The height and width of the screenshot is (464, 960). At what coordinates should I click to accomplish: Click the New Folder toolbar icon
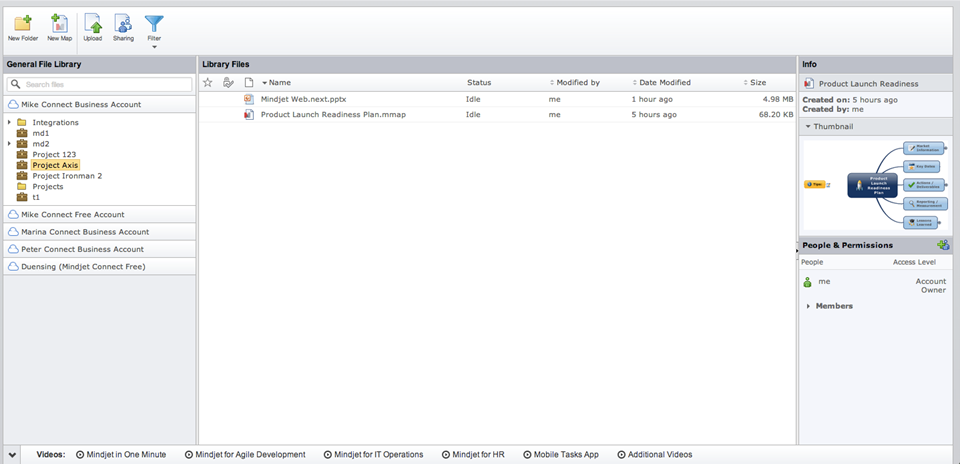click(x=22, y=26)
